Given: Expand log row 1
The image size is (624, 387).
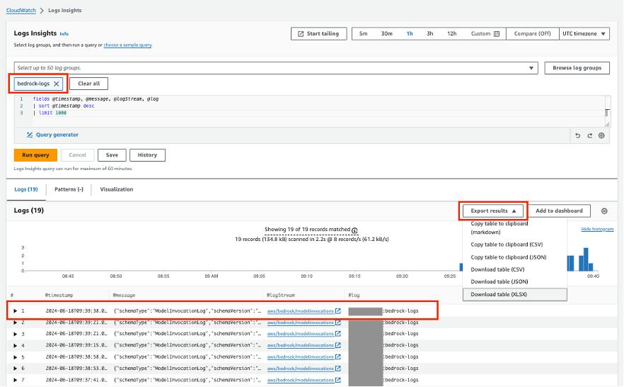Looking at the screenshot, I should pyautogui.click(x=15, y=311).
